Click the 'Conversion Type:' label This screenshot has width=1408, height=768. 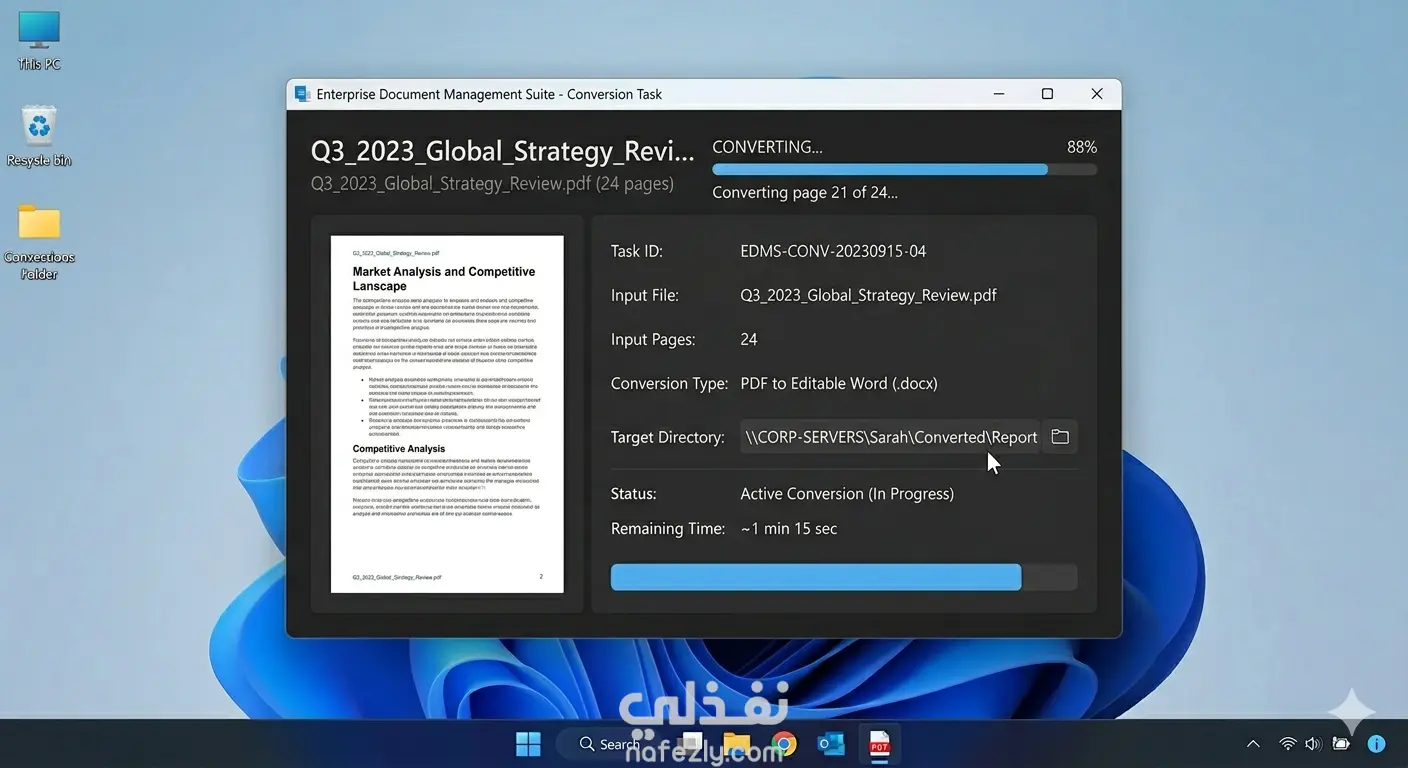670,383
